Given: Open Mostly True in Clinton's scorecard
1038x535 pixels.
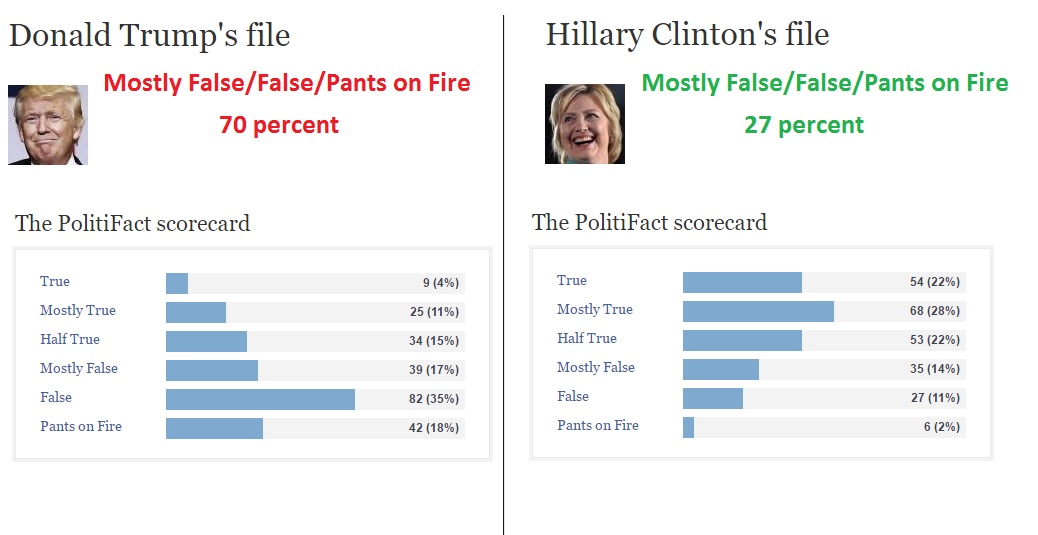Looking at the screenshot, I should (595, 310).
